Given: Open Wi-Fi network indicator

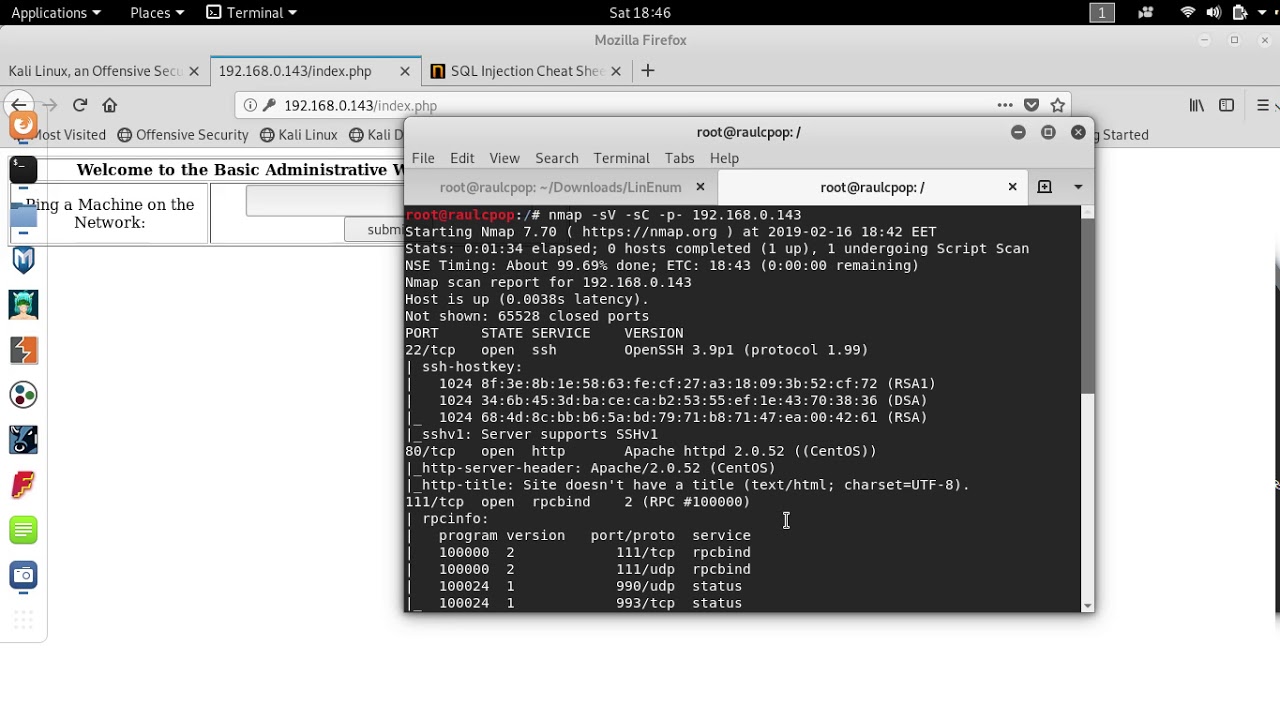Looking at the screenshot, I should pos(1188,13).
